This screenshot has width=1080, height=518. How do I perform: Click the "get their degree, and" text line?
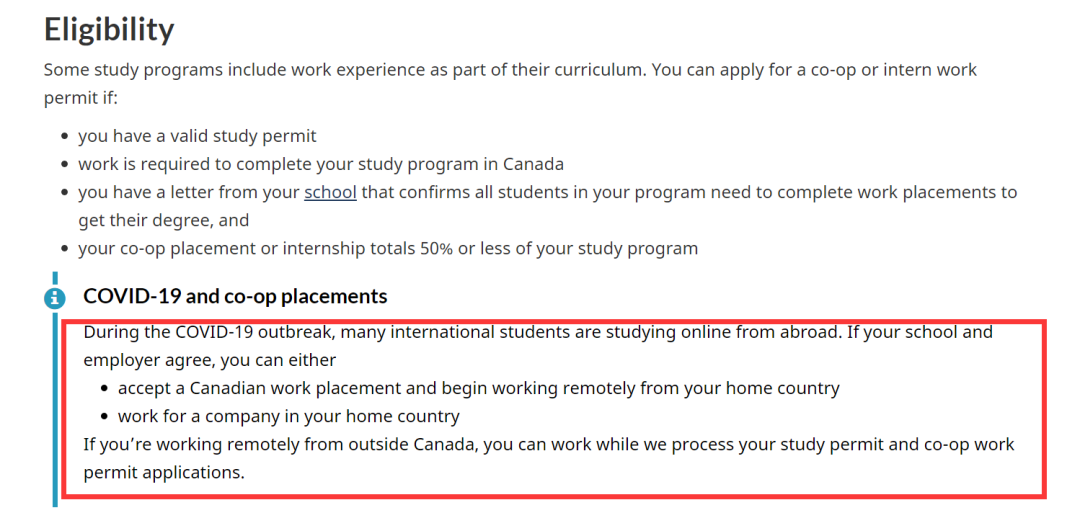click(164, 220)
